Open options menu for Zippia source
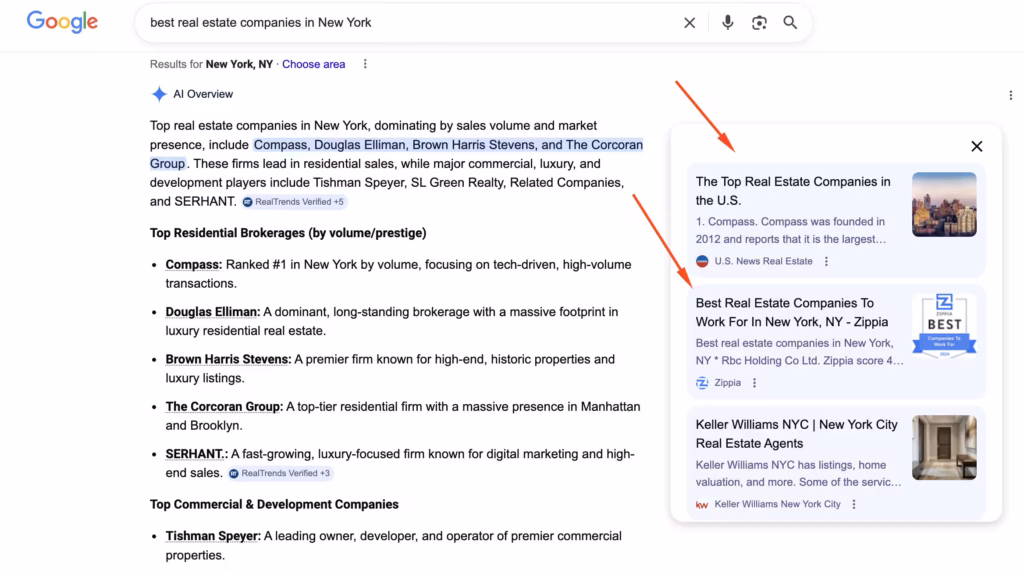Screen dimensions: 1024x570 click(x=754, y=383)
